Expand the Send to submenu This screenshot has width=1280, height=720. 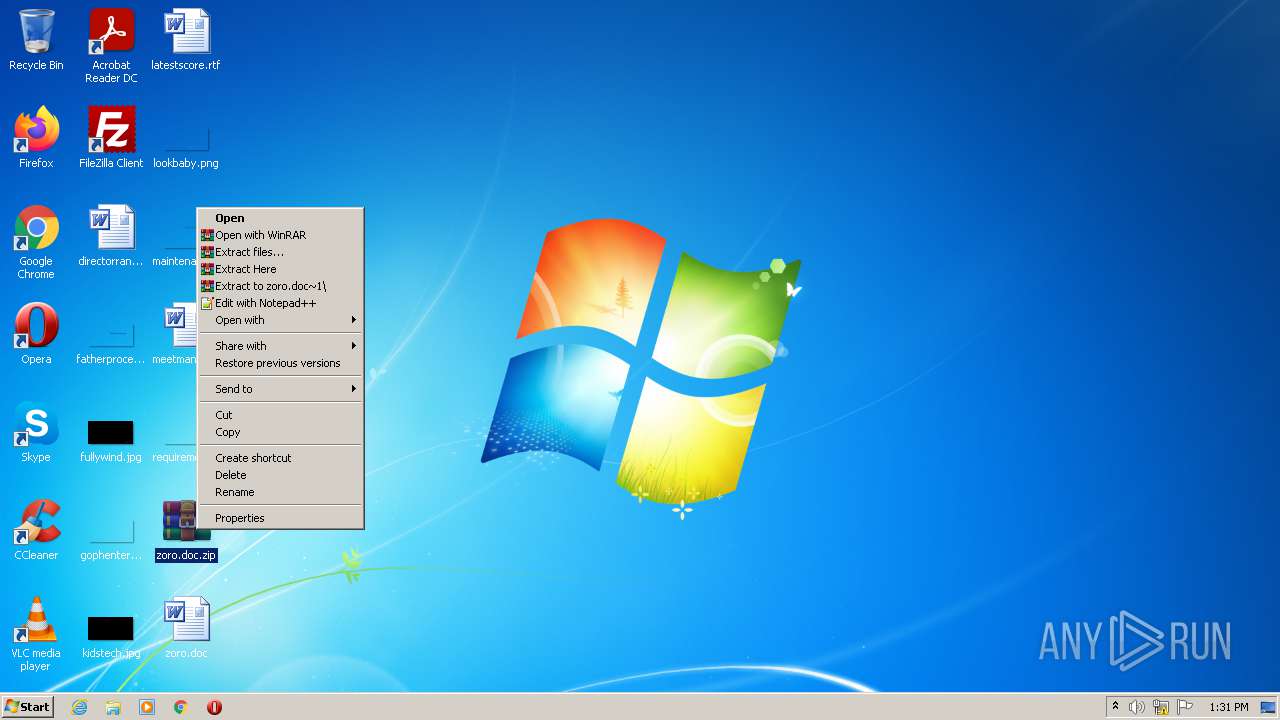[280, 389]
